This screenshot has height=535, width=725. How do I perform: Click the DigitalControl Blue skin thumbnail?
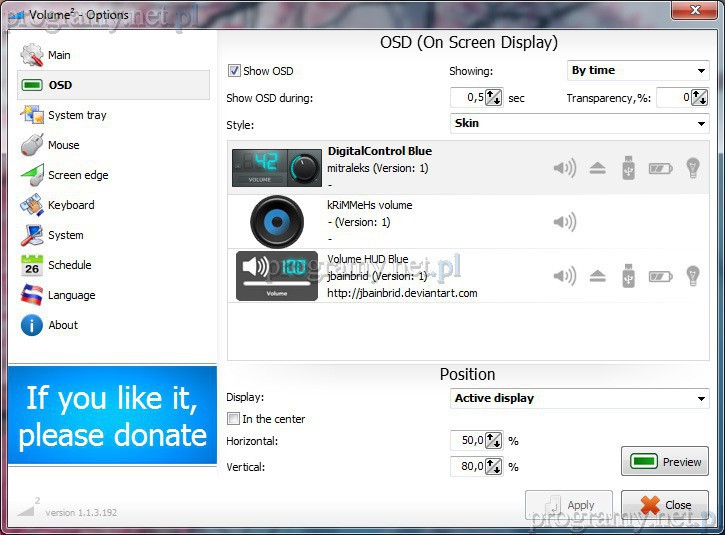(x=274, y=167)
